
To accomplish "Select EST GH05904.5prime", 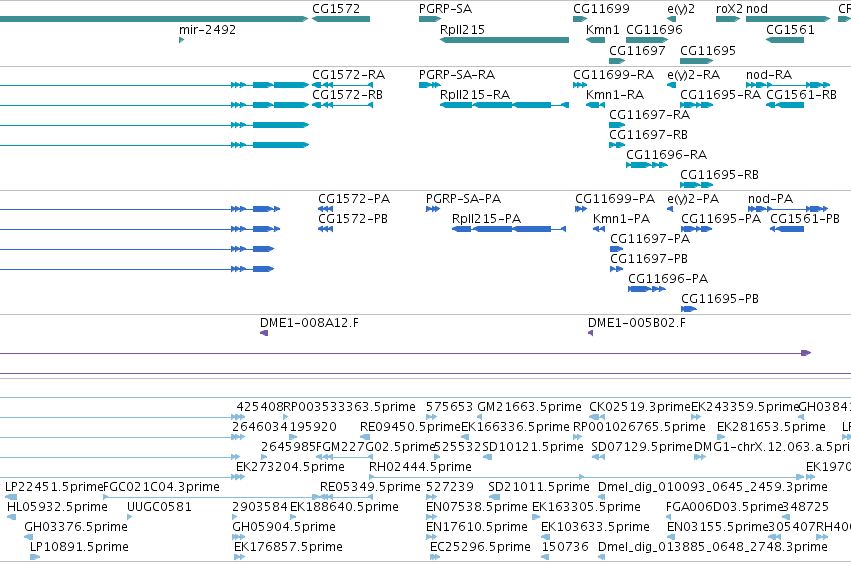I will point(284,527).
